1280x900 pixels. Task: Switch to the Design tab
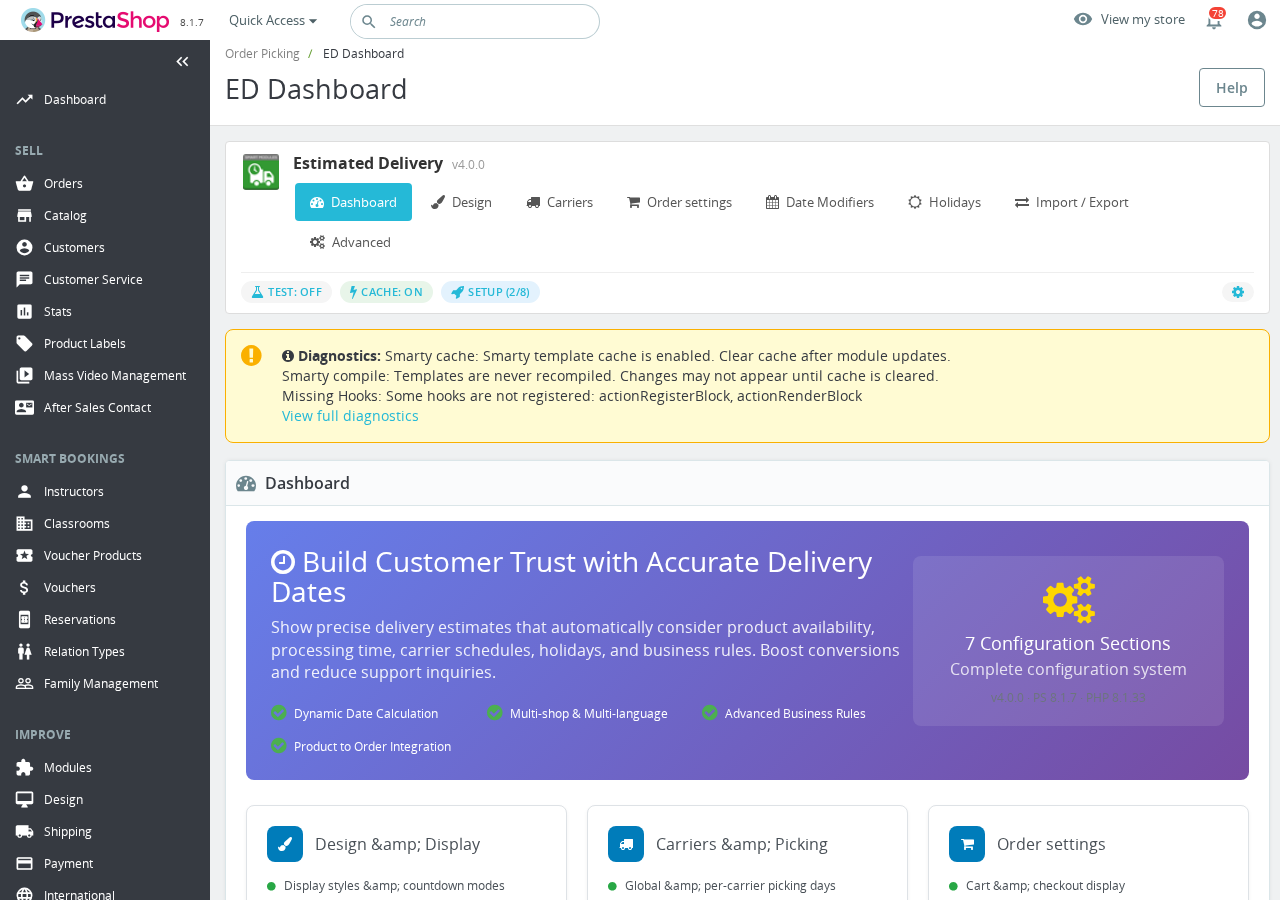[461, 202]
